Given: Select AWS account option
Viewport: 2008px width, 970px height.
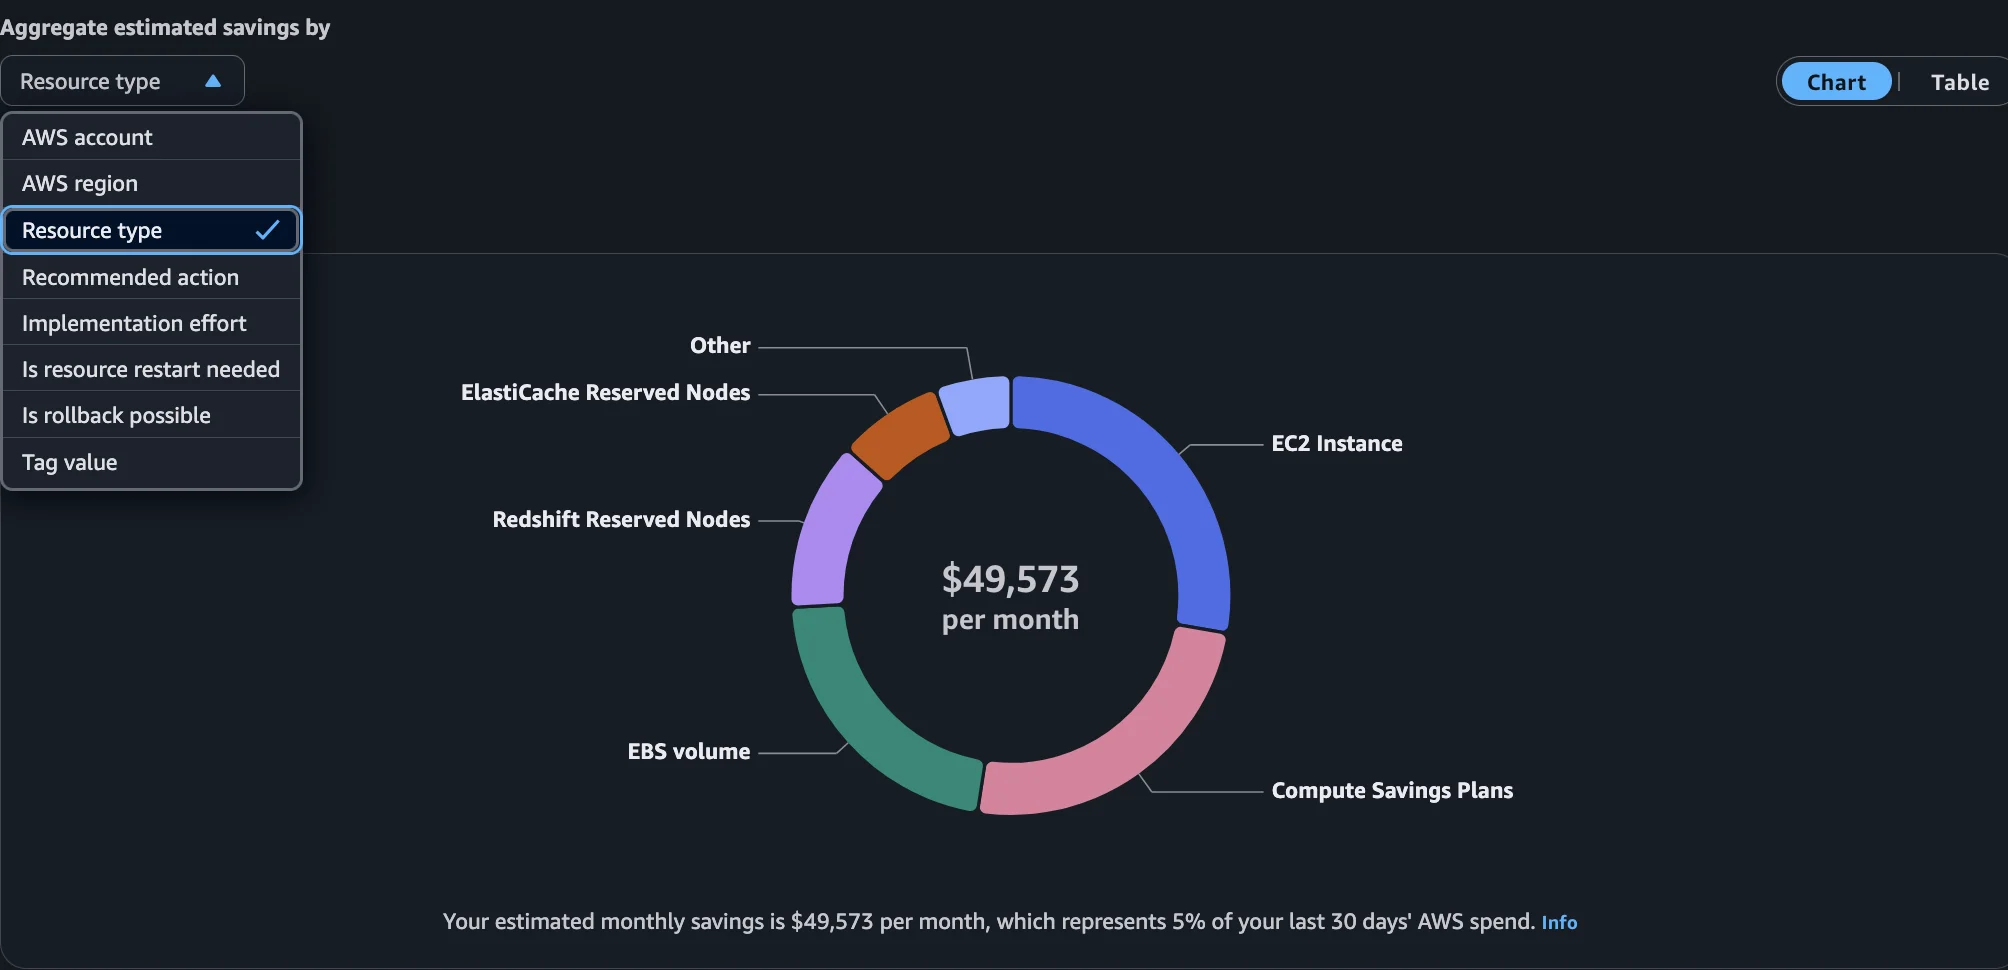Looking at the screenshot, I should point(152,137).
